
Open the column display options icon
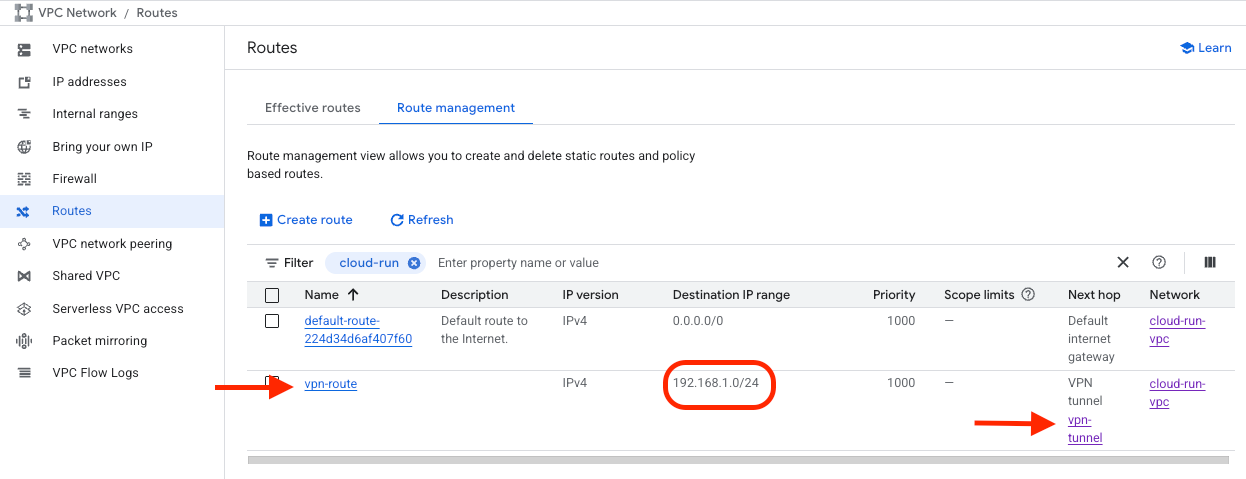click(x=1210, y=263)
